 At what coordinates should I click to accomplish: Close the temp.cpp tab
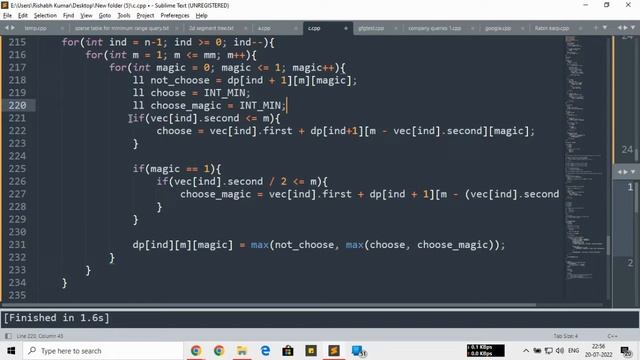(62, 28)
